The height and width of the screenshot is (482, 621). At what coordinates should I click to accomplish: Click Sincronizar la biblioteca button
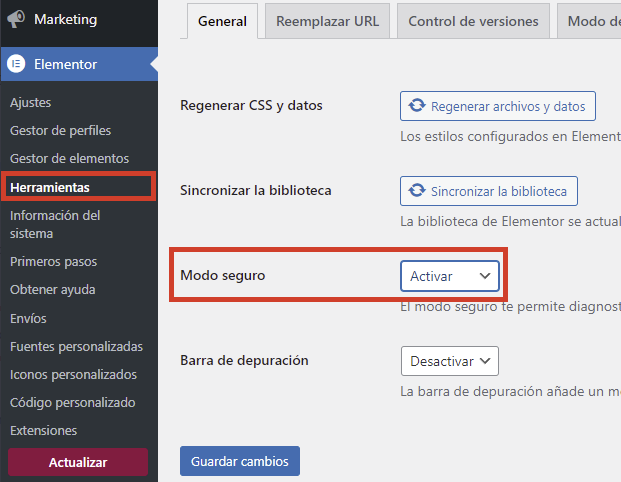[489, 191]
